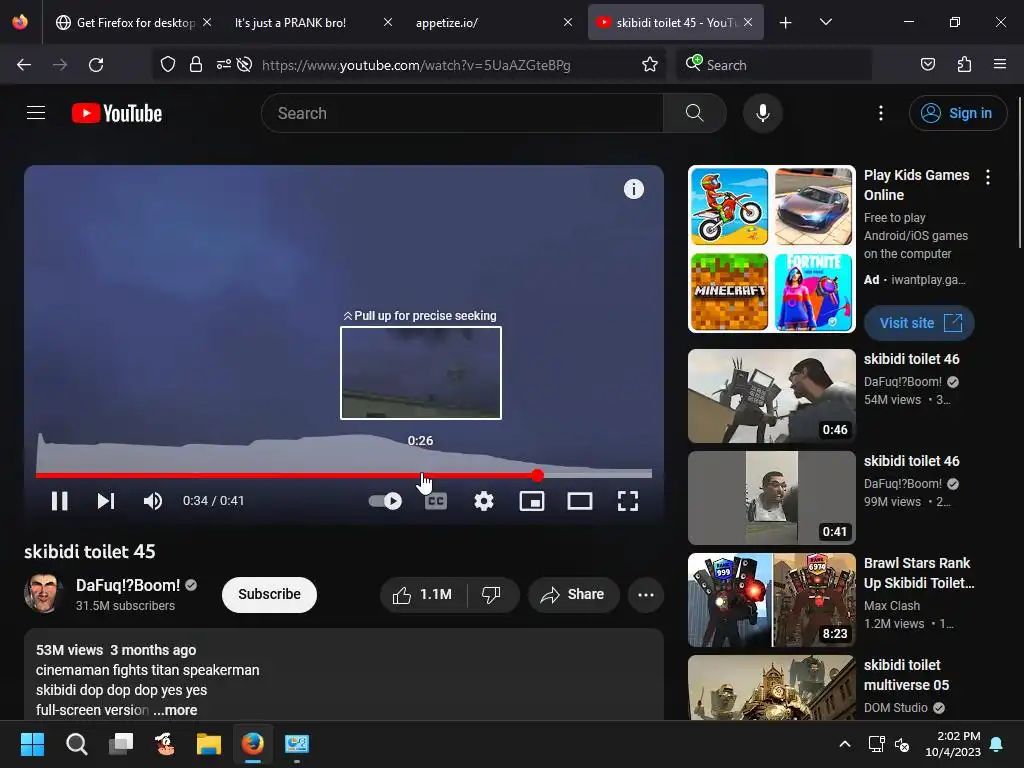The width and height of the screenshot is (1024, 768).
Task: Open site permissions icon in address bar
Action: [223, 65]
